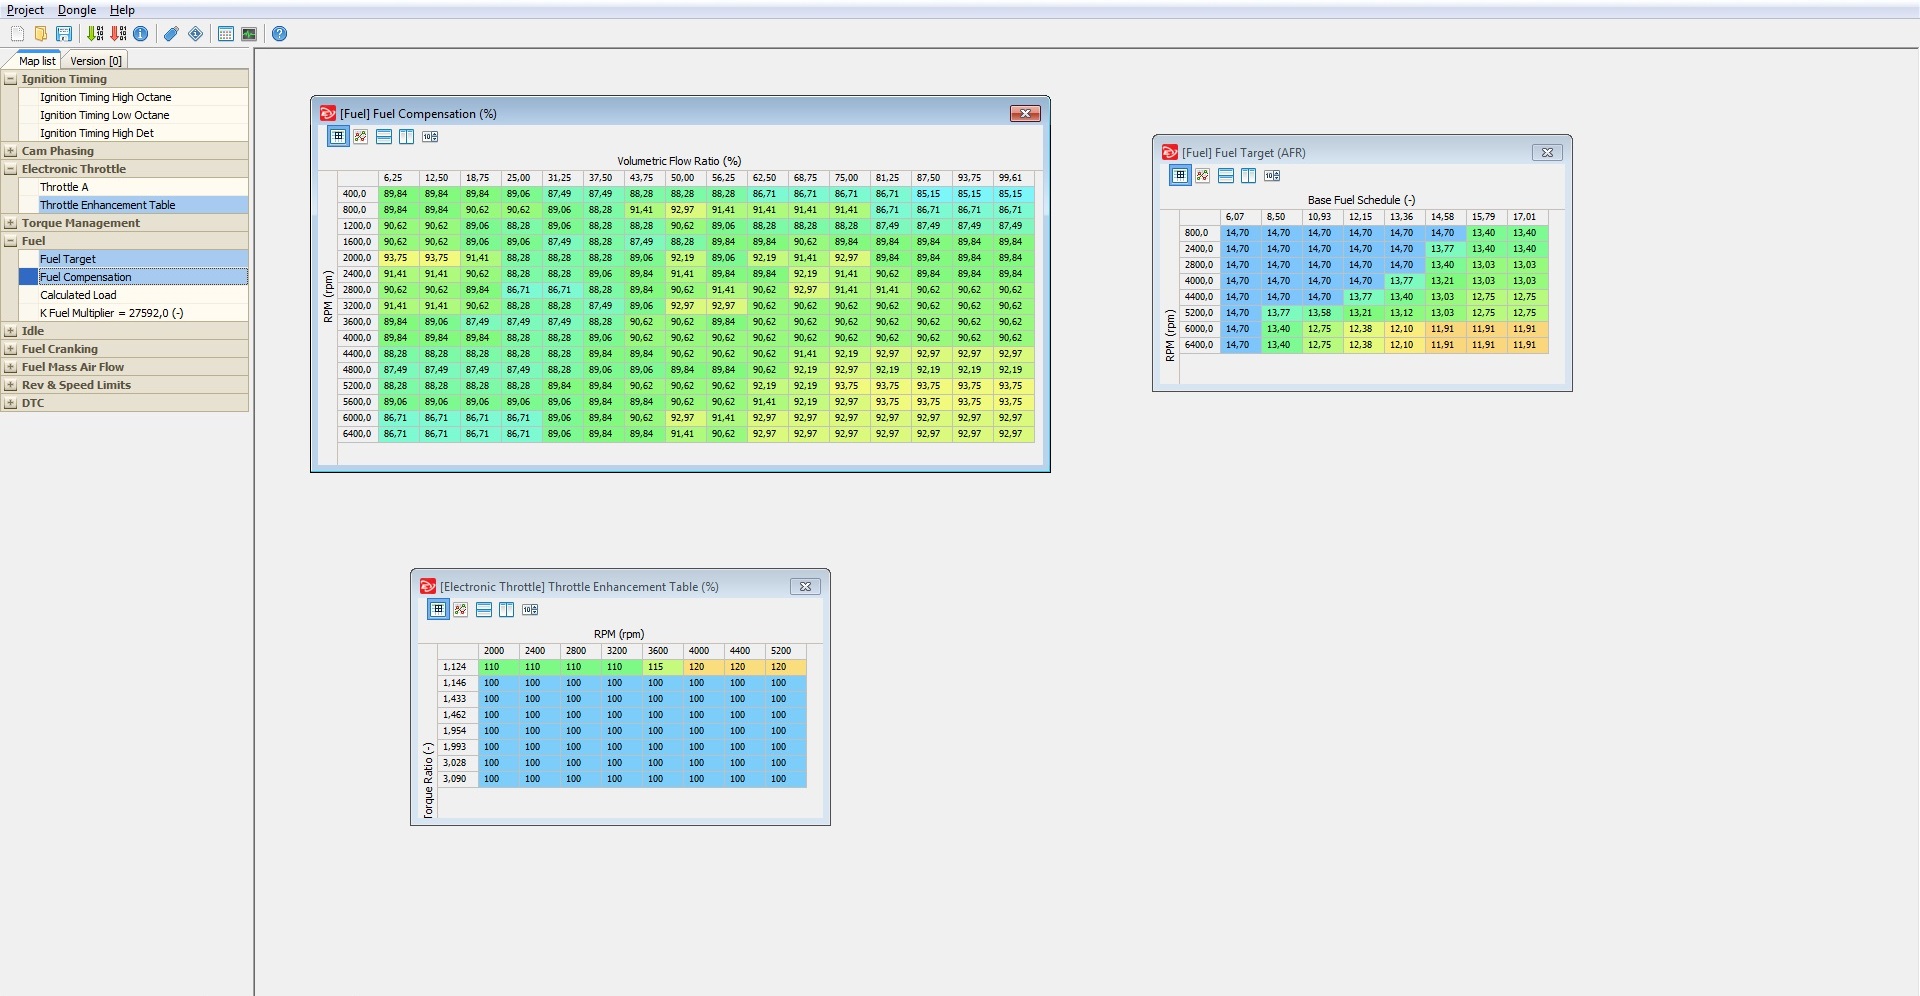The width and height of the screenshot is (1920, 996).
Task: Click the 3,090 torque ratio row header
Action: 457,779
